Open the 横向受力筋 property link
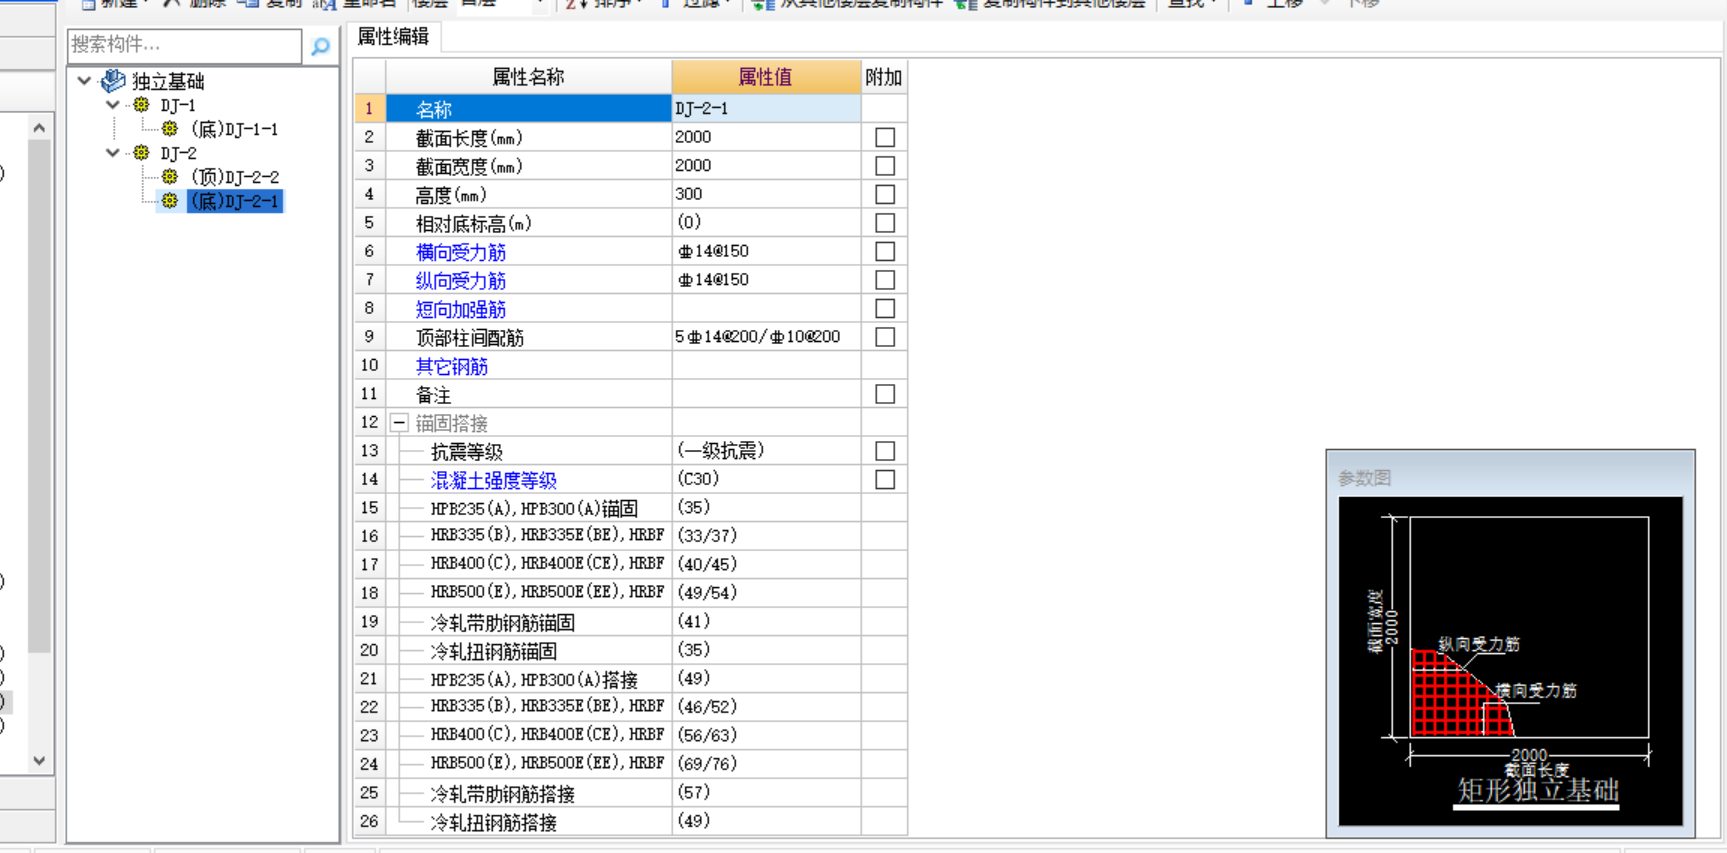1727x853 pixels. click(461, 252)
